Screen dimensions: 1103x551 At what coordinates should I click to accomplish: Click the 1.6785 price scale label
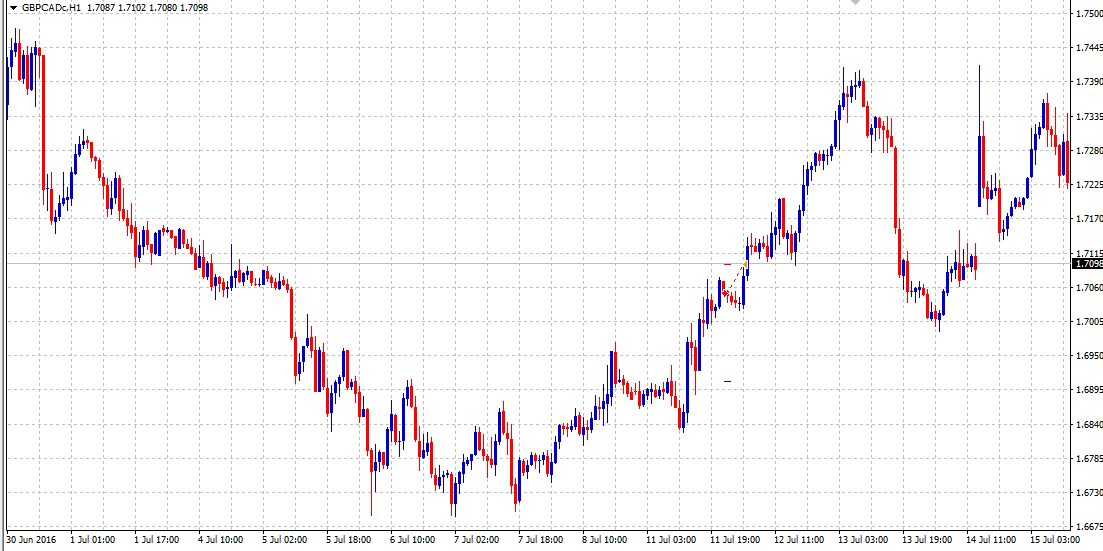1089,459
